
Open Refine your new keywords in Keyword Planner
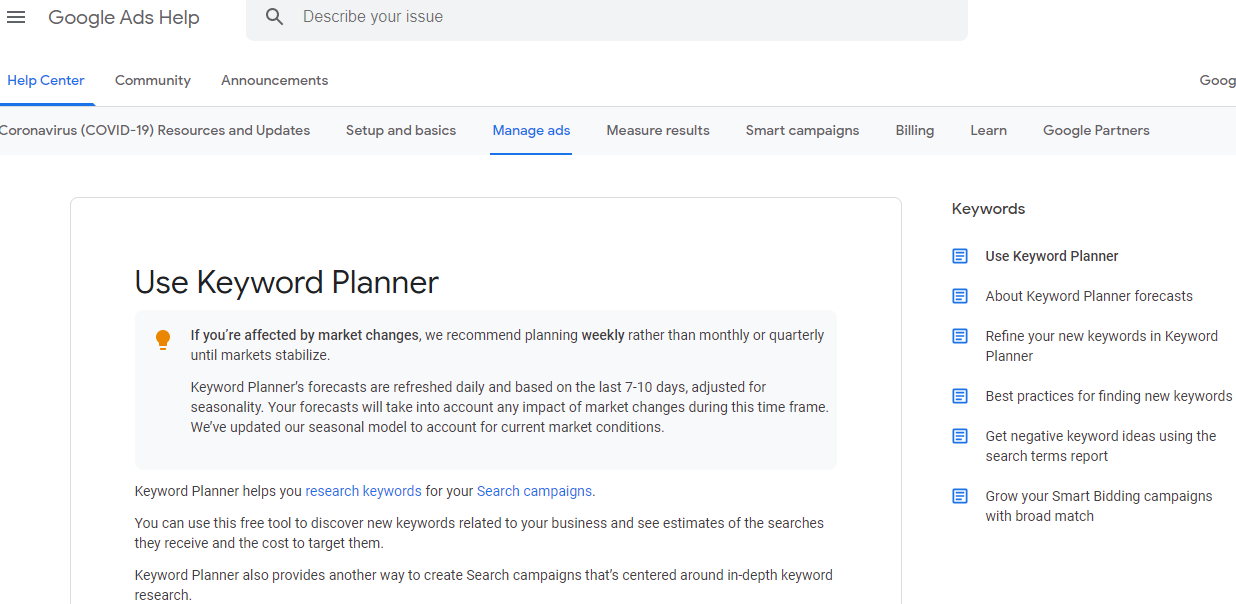1101,346
